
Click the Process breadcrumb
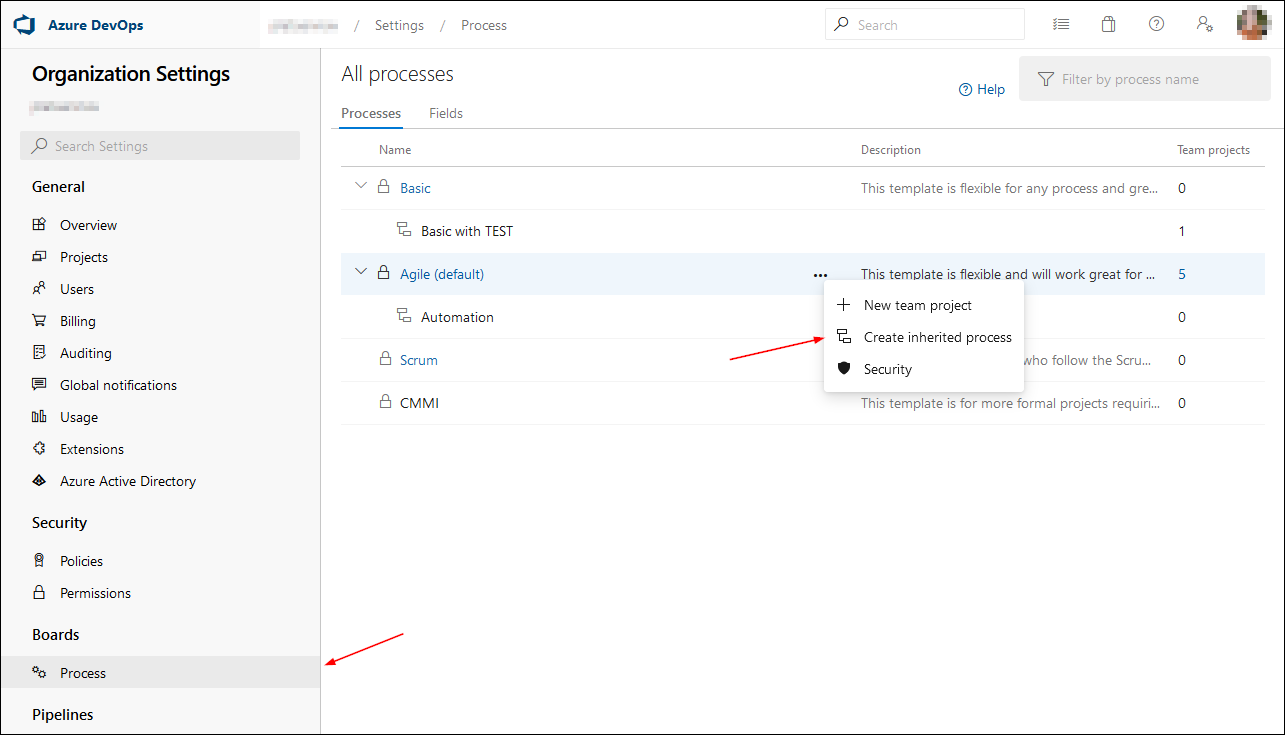[x=484, y=25]
